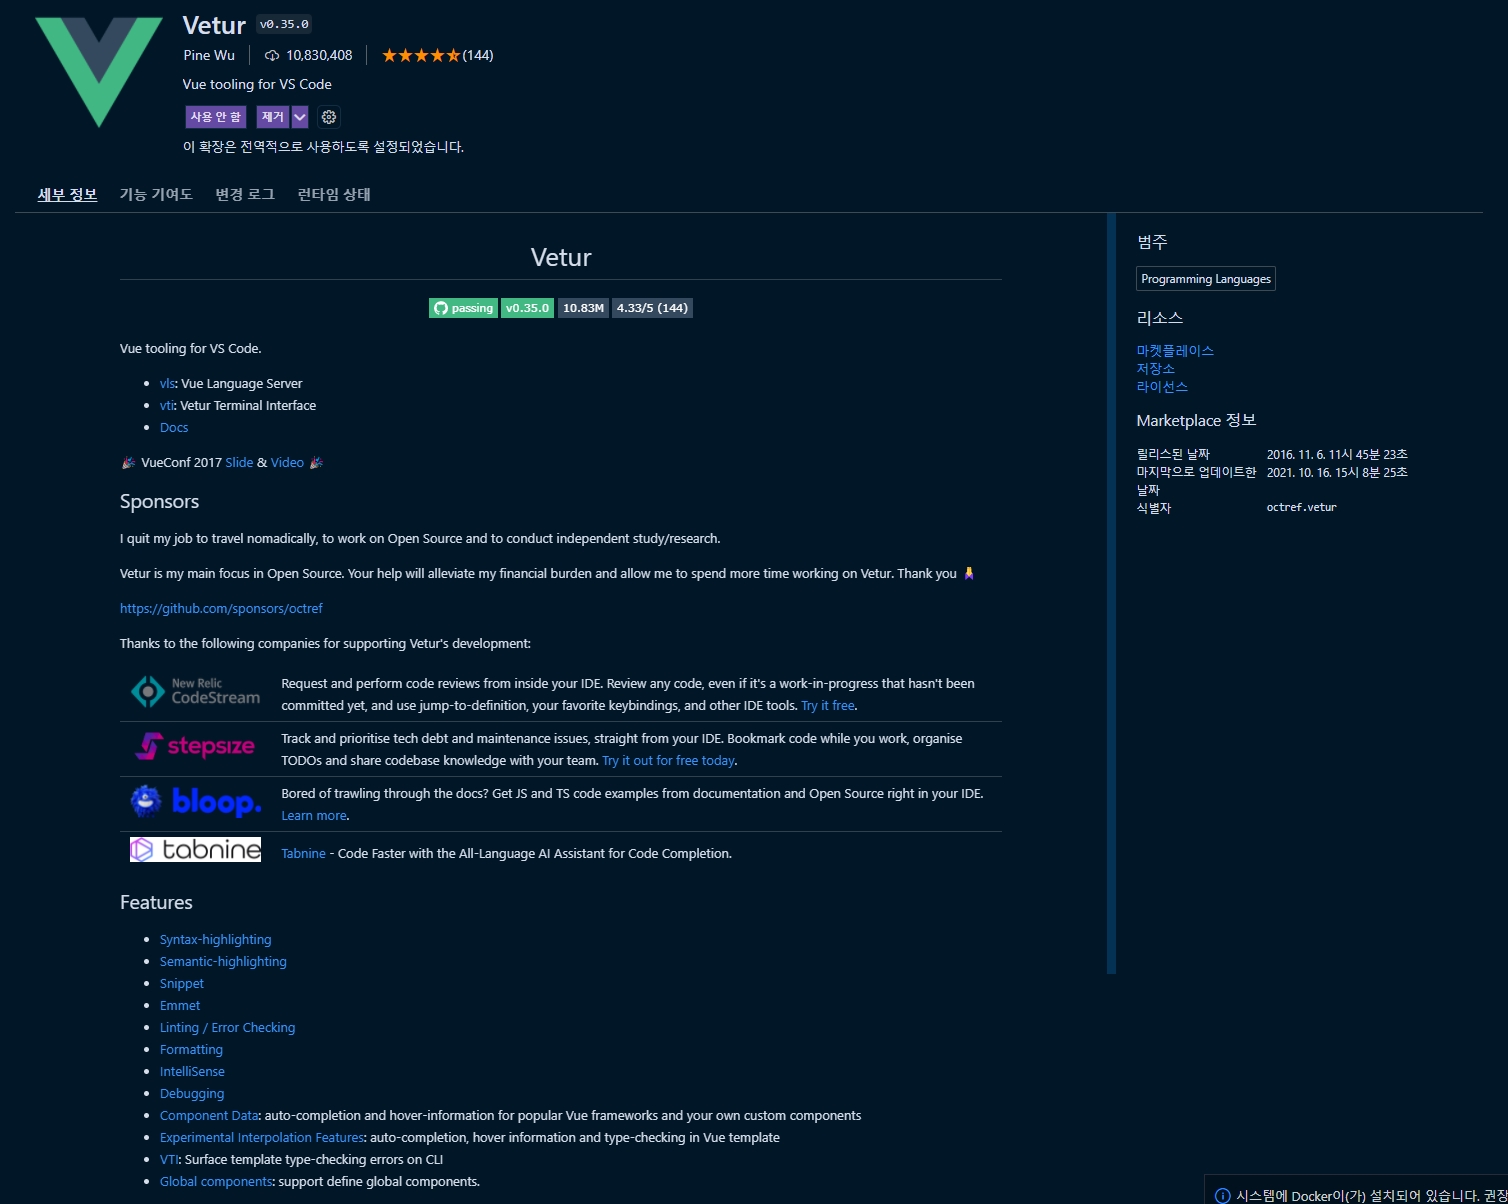Image resolution: width=1508 pixels, height=1204 pixels.
Task: Click the New Relic CodeStream sponsor logo
Action: coord(194,691)
